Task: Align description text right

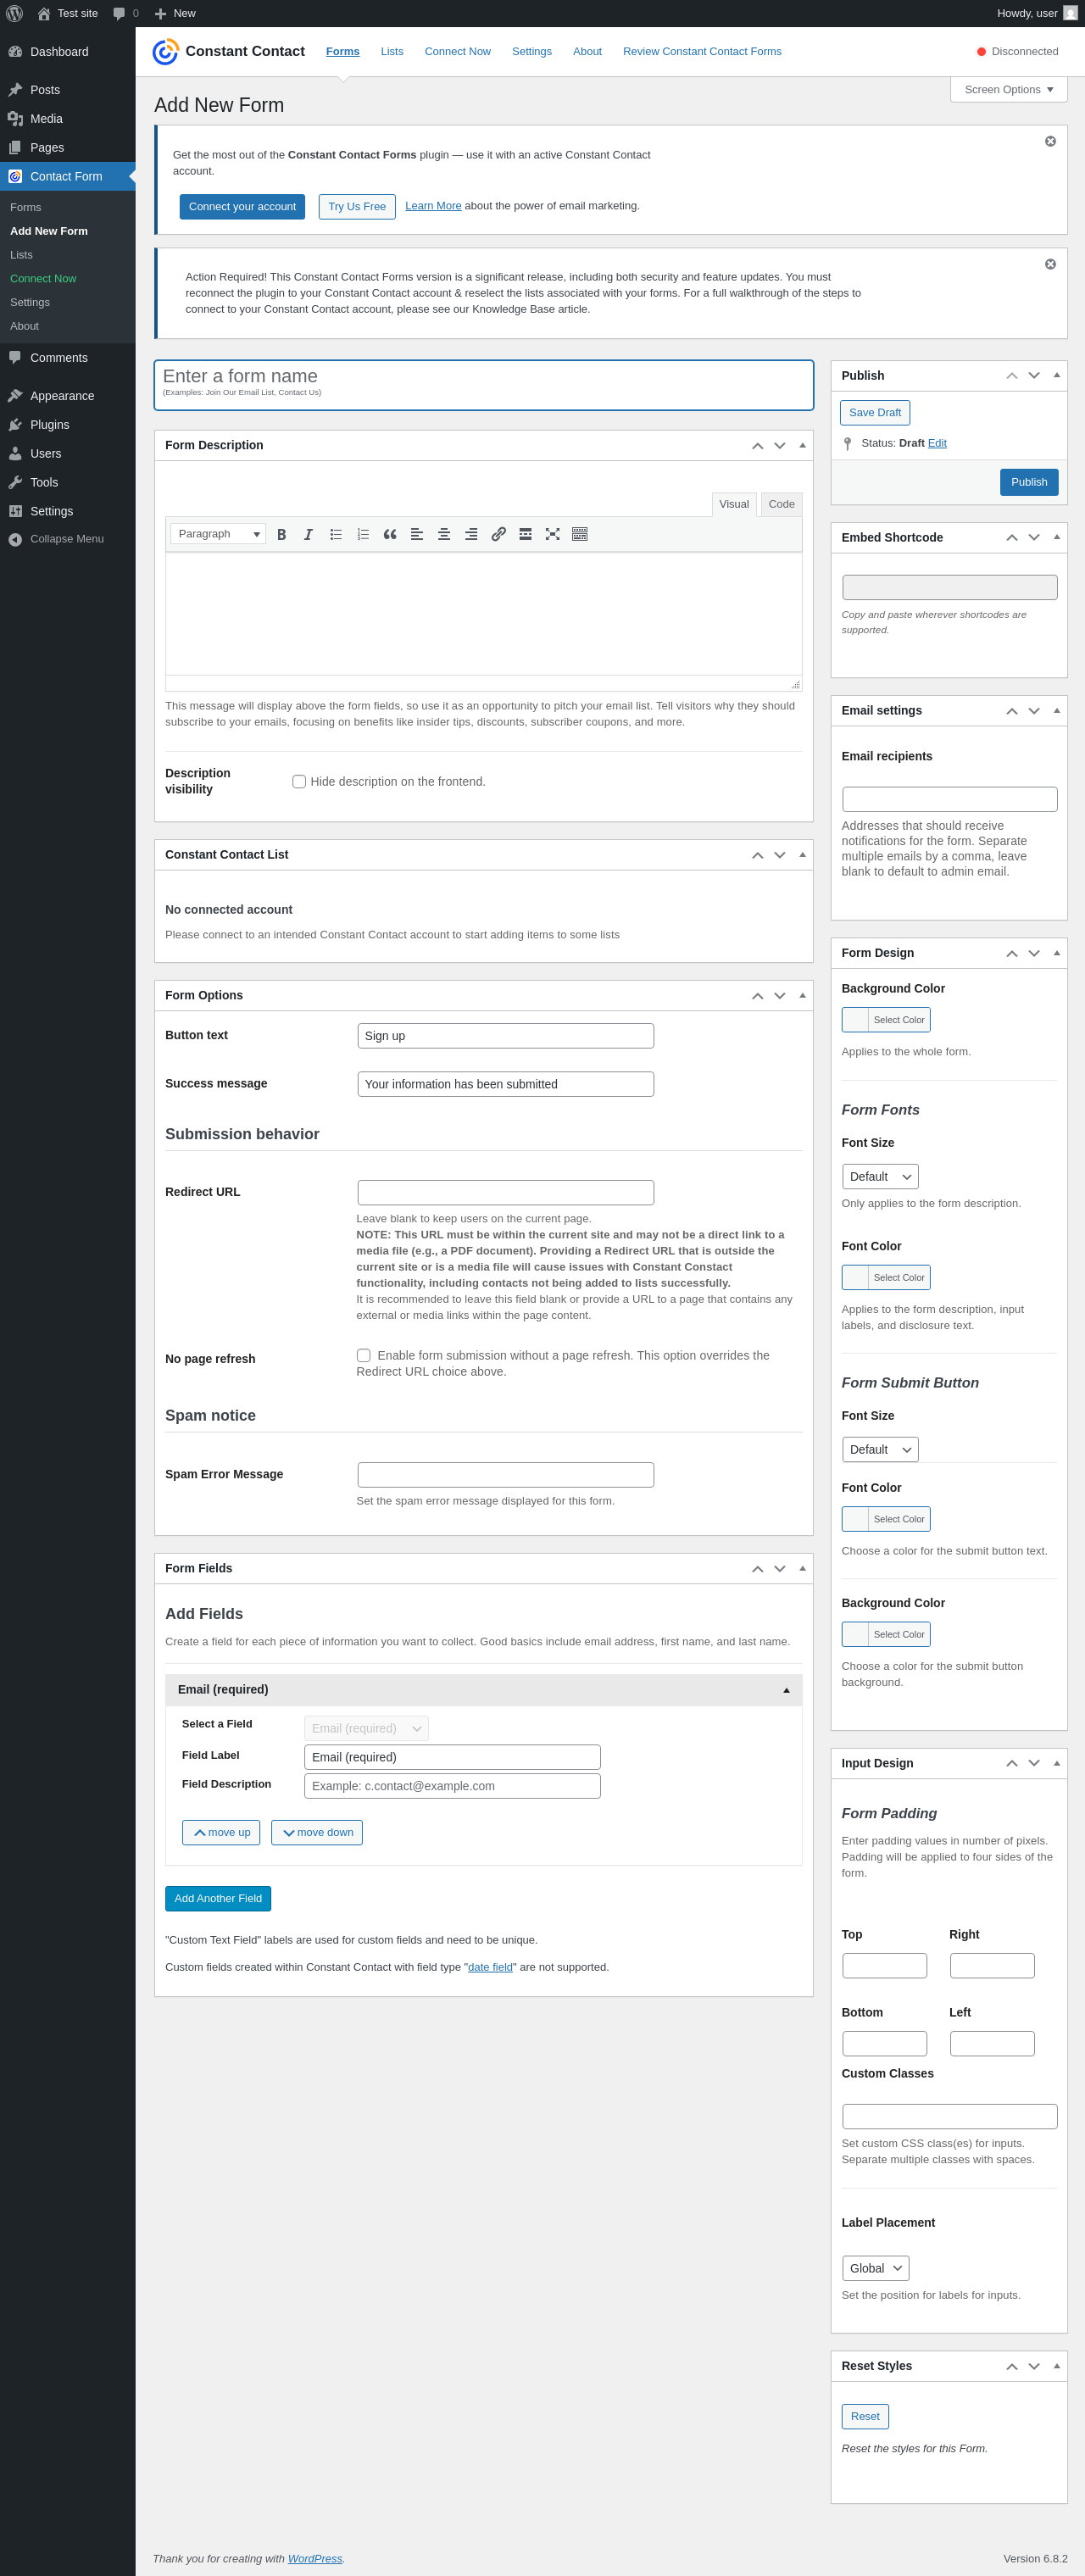Action: [x=471, y=534]
